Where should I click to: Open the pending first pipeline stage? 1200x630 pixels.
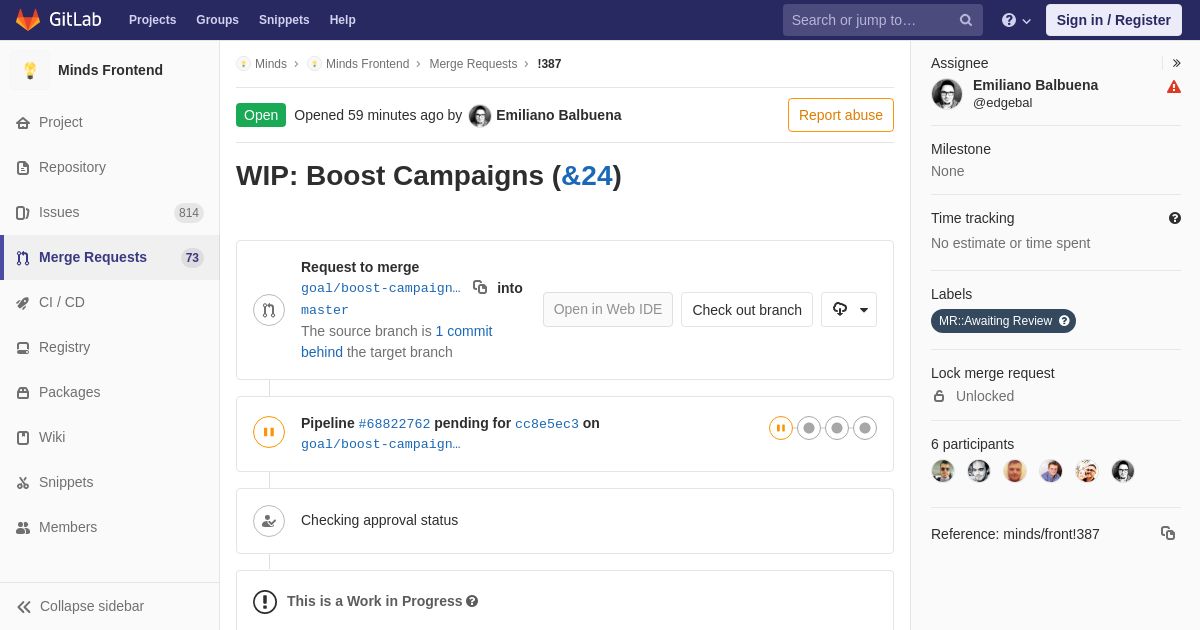click(x=781, y=428)
